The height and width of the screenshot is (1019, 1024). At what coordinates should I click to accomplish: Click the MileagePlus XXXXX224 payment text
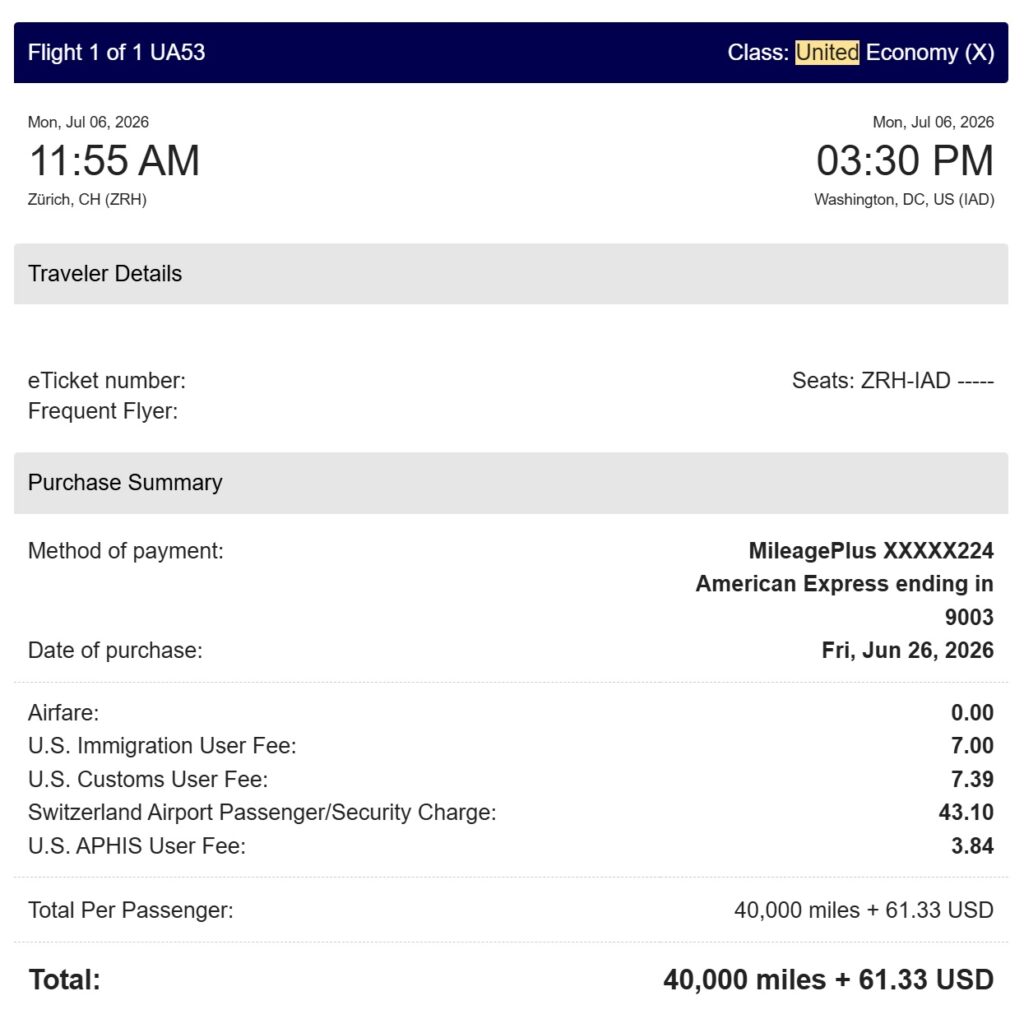point(871,551)
